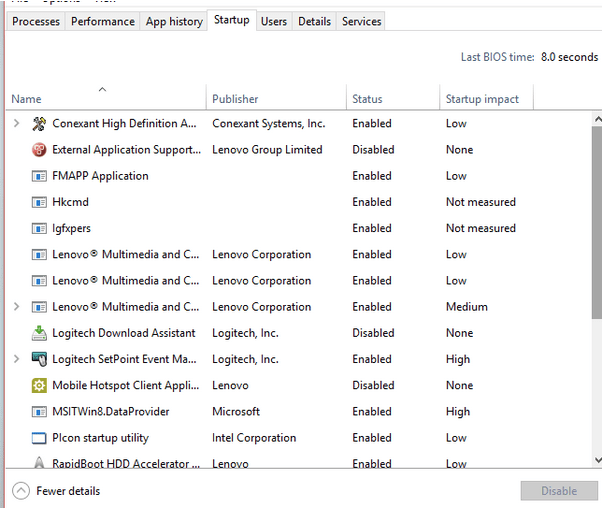Click the Fewer details label
The width and height of the screenshot is (607, 509).
(x=68, y=491)
